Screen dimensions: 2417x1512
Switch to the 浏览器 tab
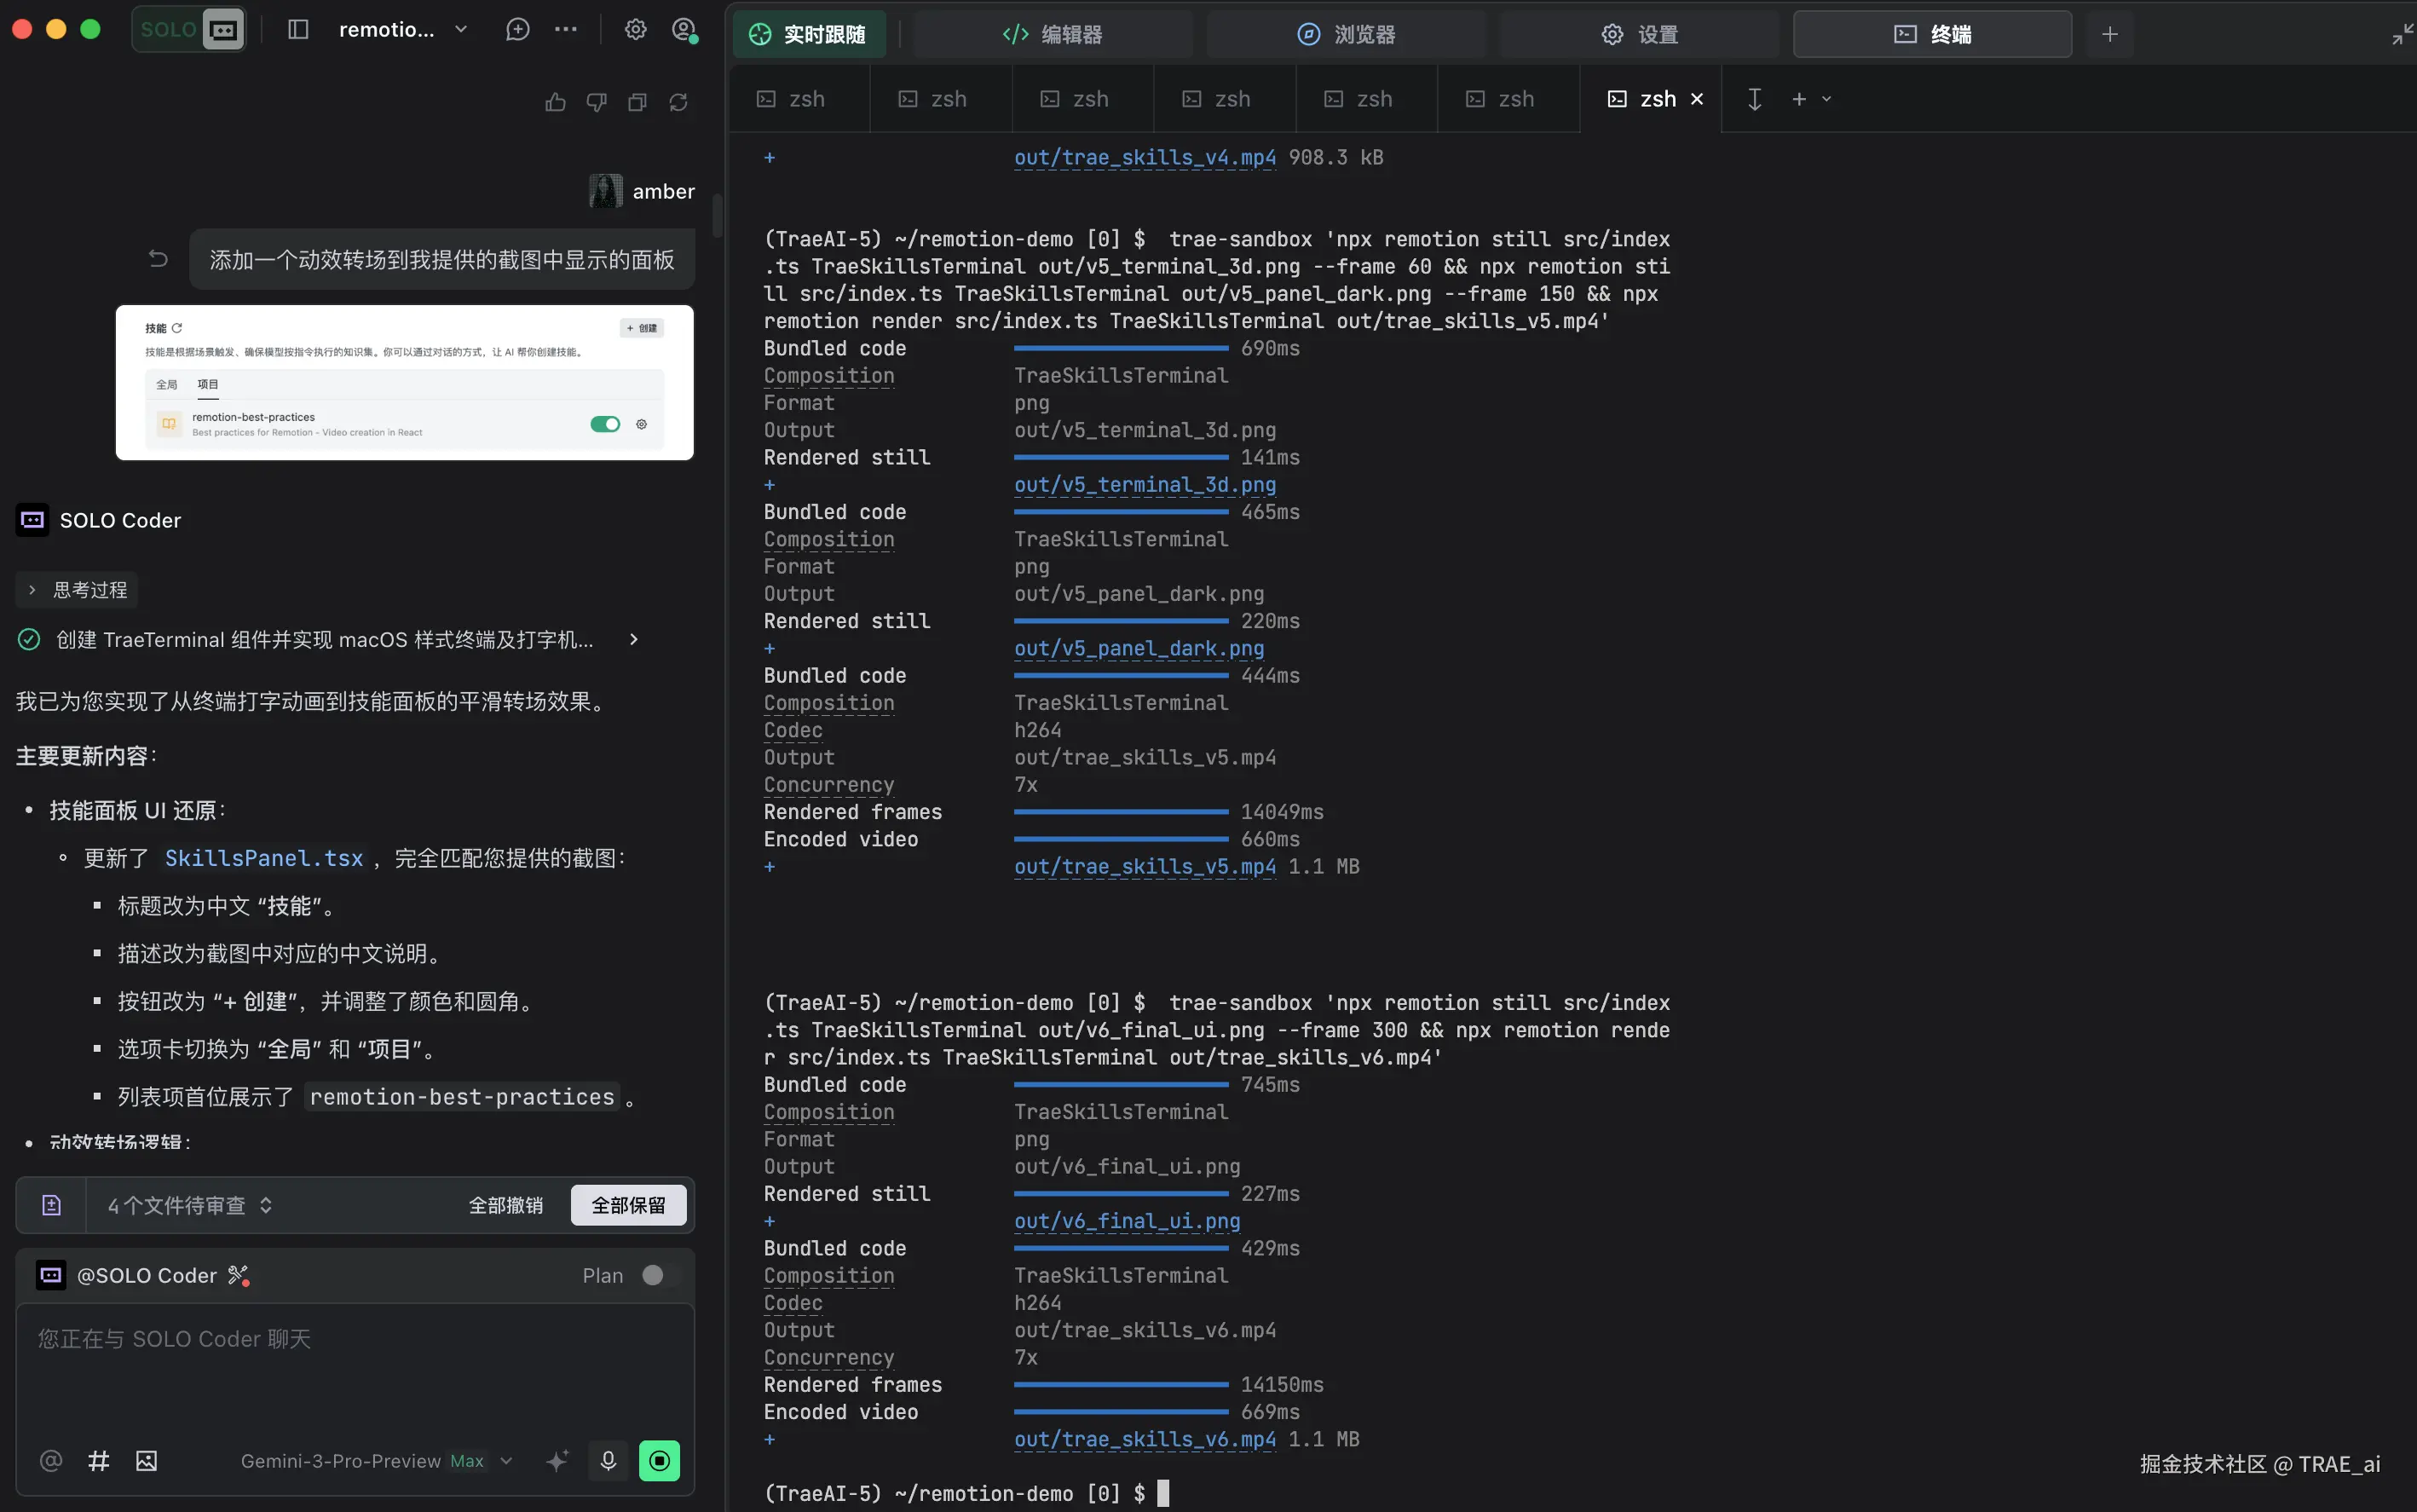(1346, 34)
